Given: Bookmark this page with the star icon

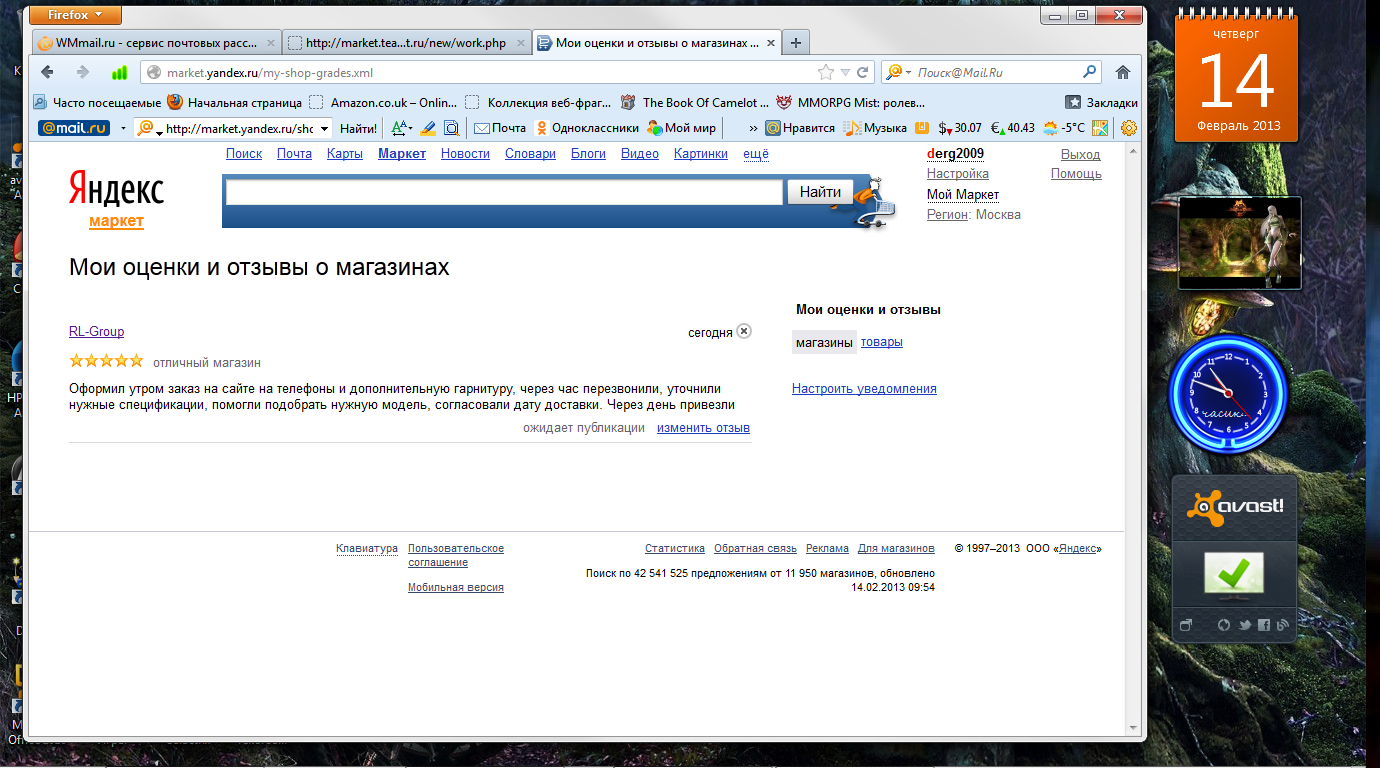Looking at the screenshot, I should tap(826, 72).
